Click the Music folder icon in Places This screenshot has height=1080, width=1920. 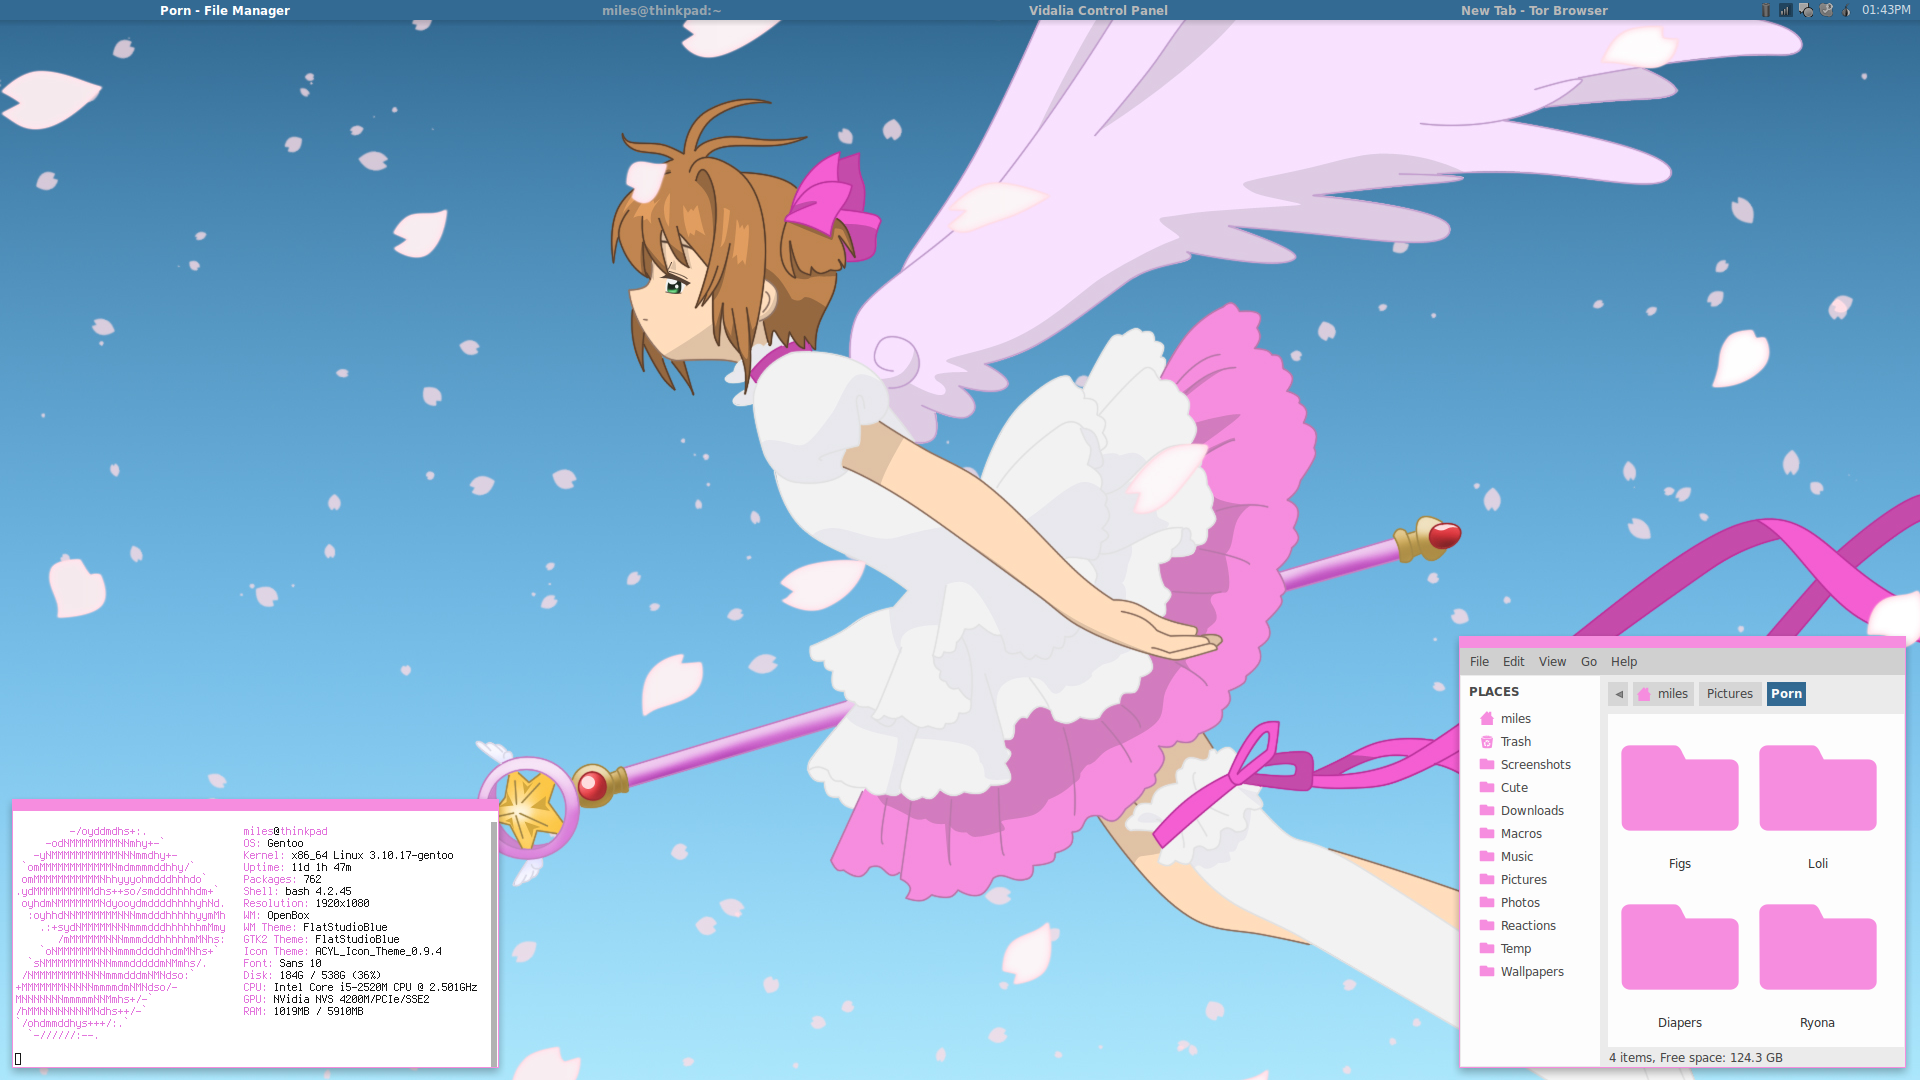click(x=1487, y=857)
